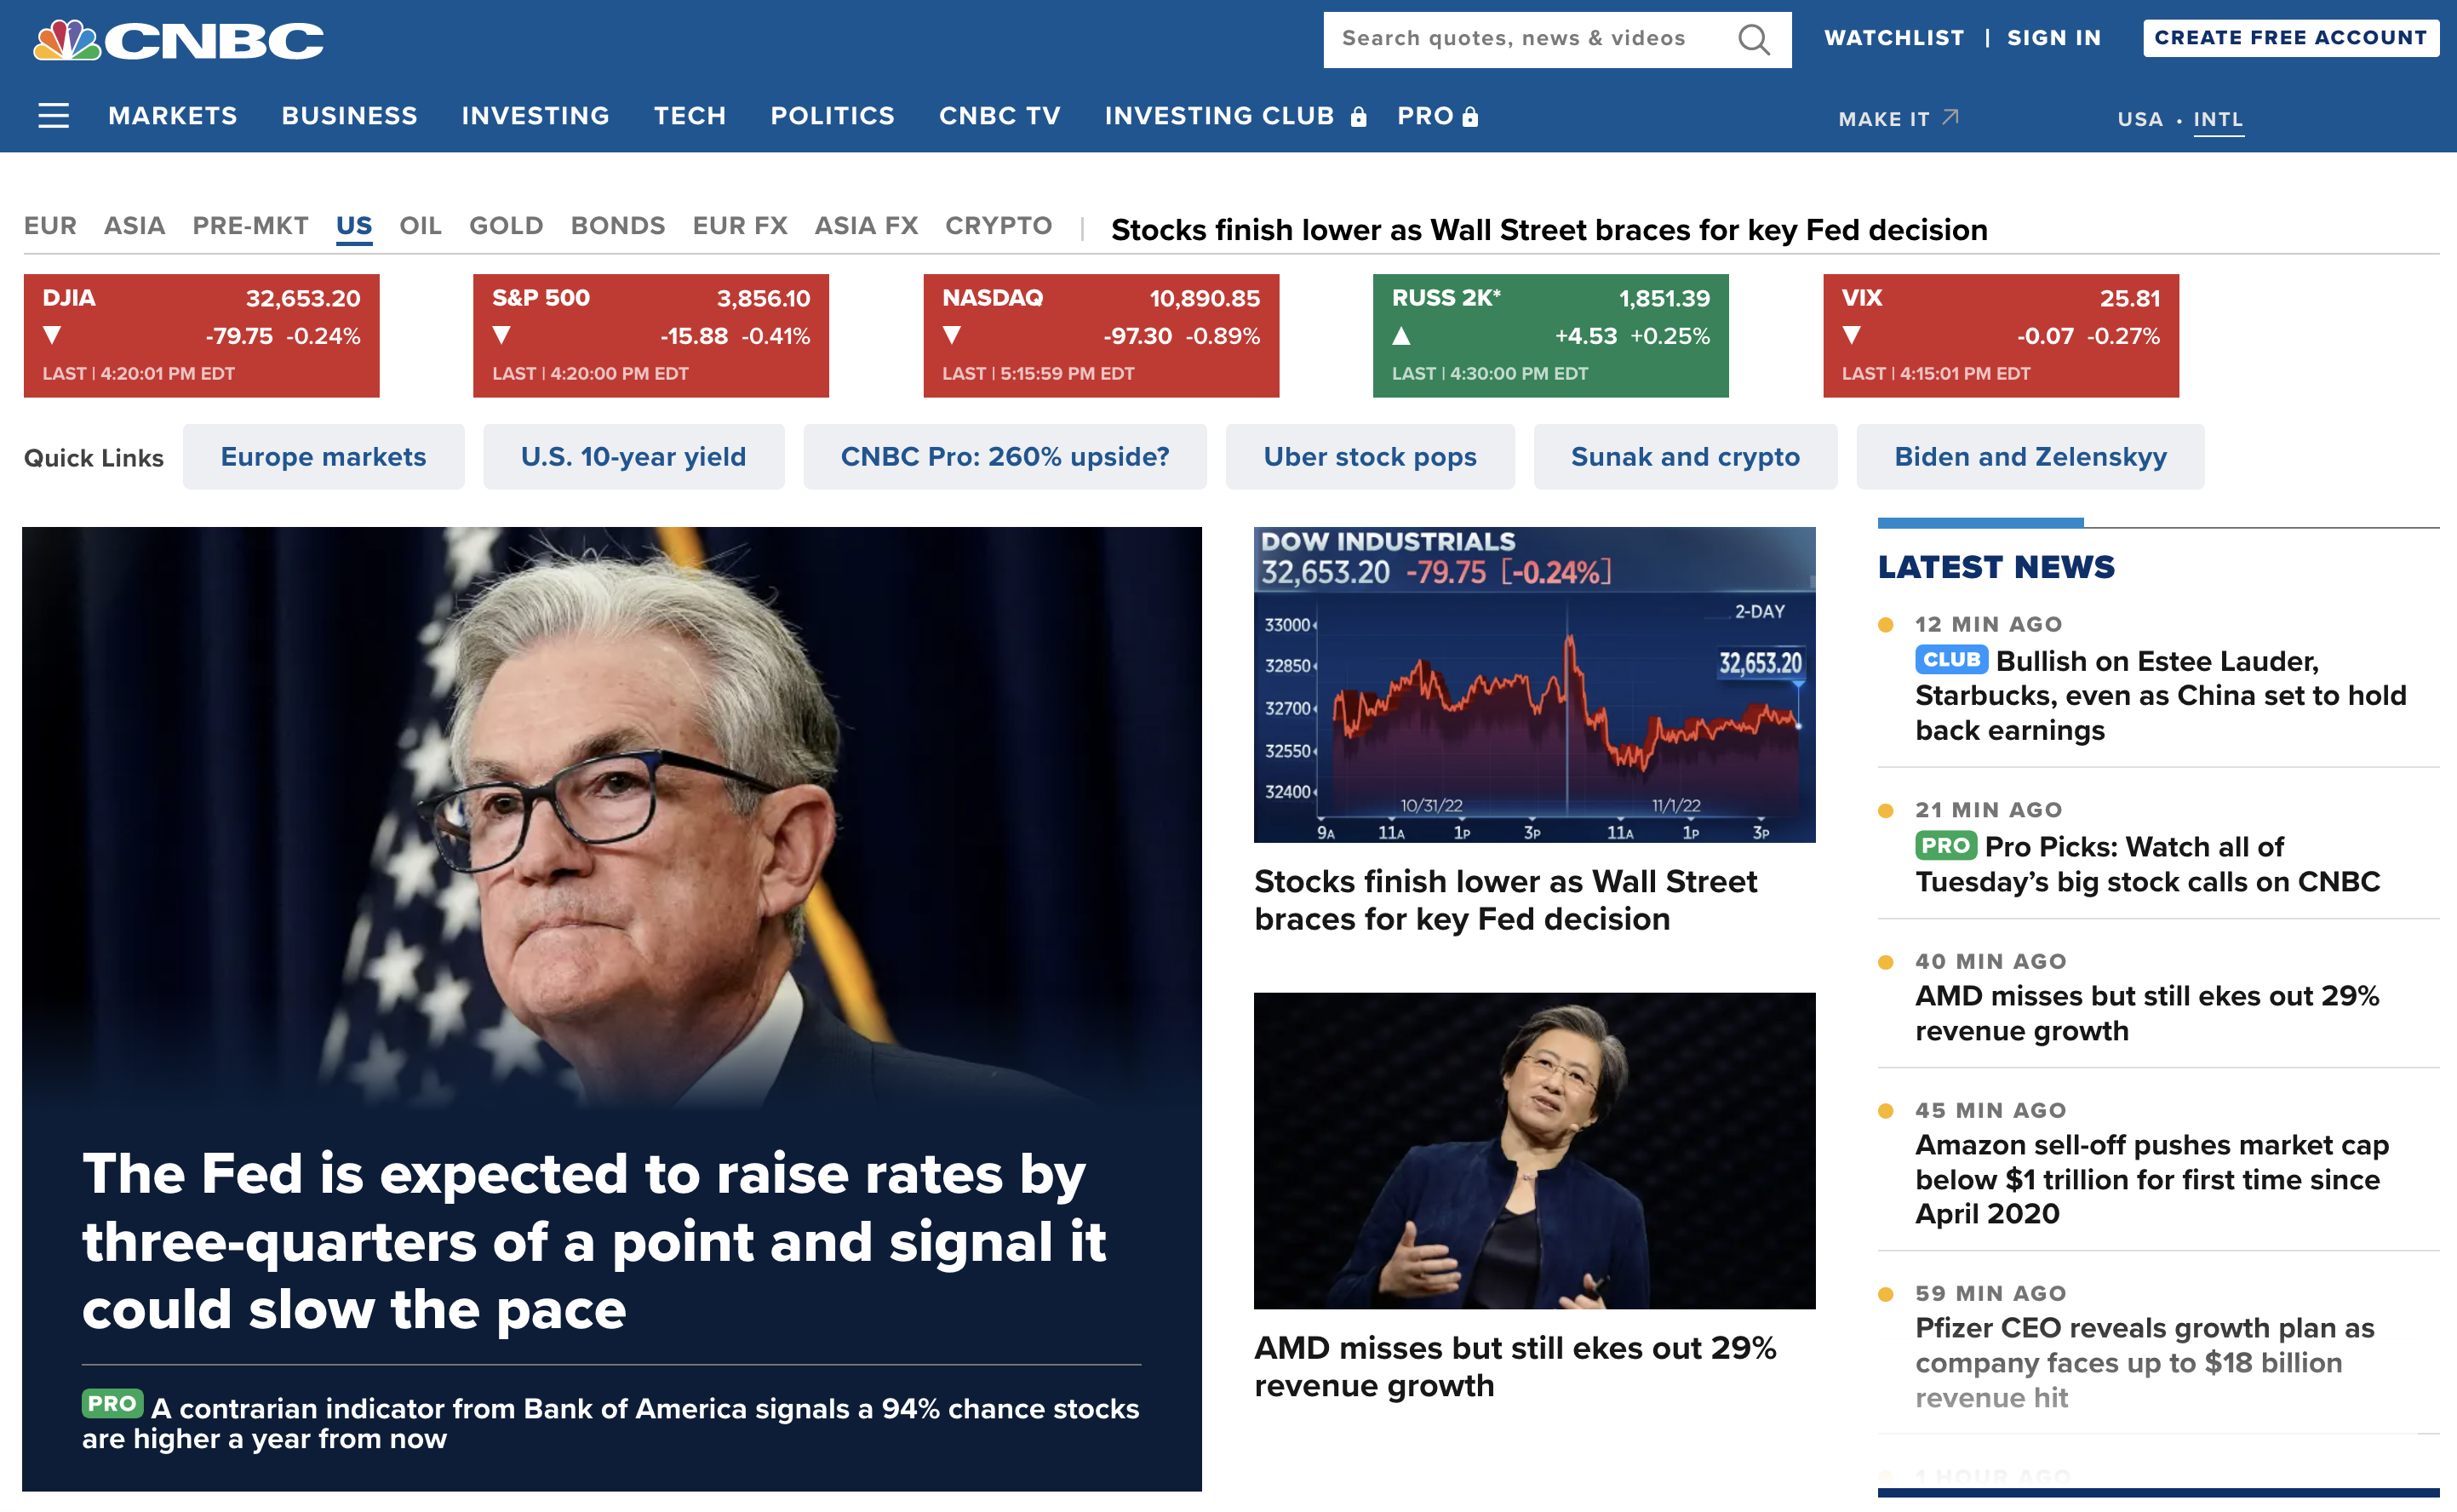The width and height of the screenshot is (2457, 1512).
Task: Click the PRO badge on Pro Picks story
Action: pyautogui.click(x=1945, y=846)
